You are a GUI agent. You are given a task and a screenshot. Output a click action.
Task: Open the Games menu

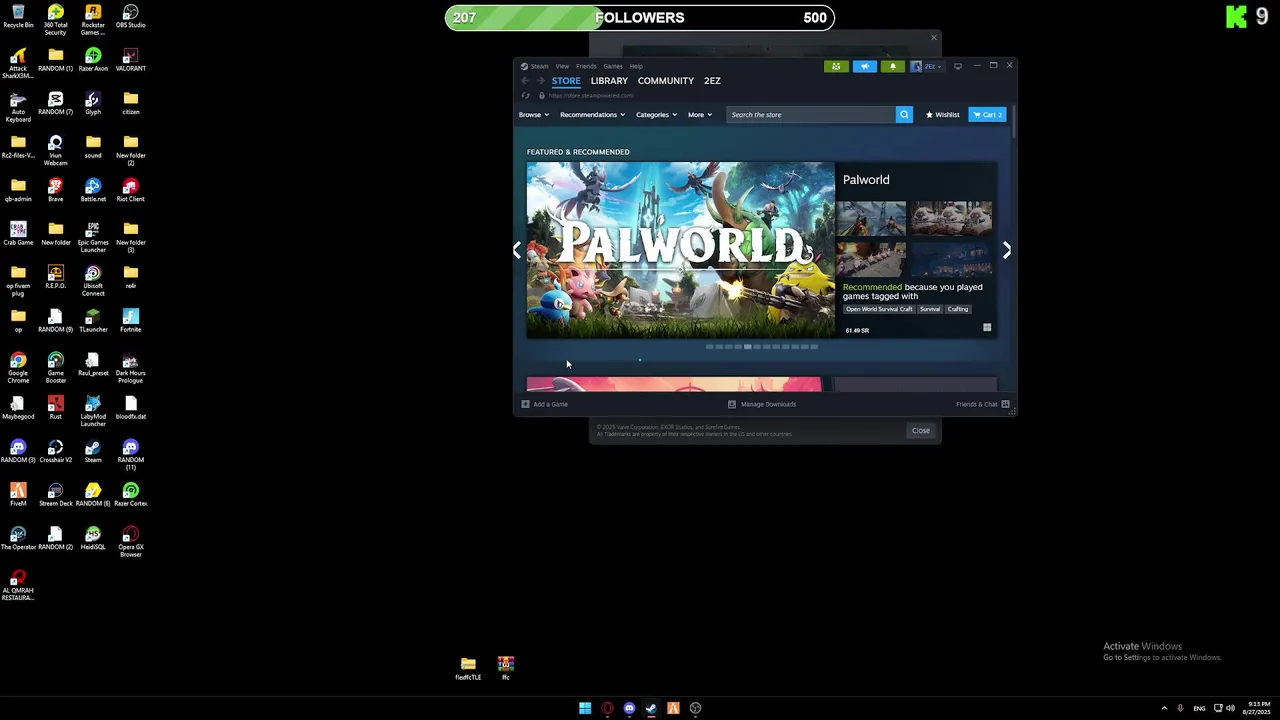[613, 66]
